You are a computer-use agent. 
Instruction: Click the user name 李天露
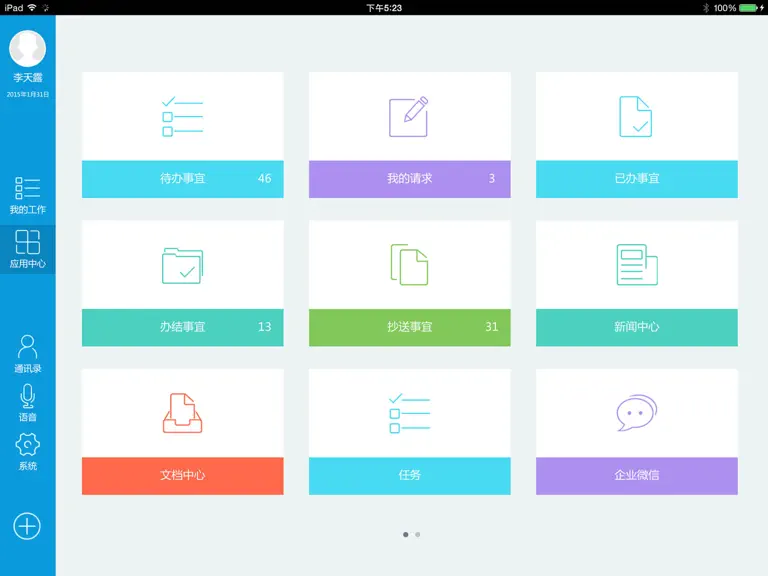click(x=27, y=77)
